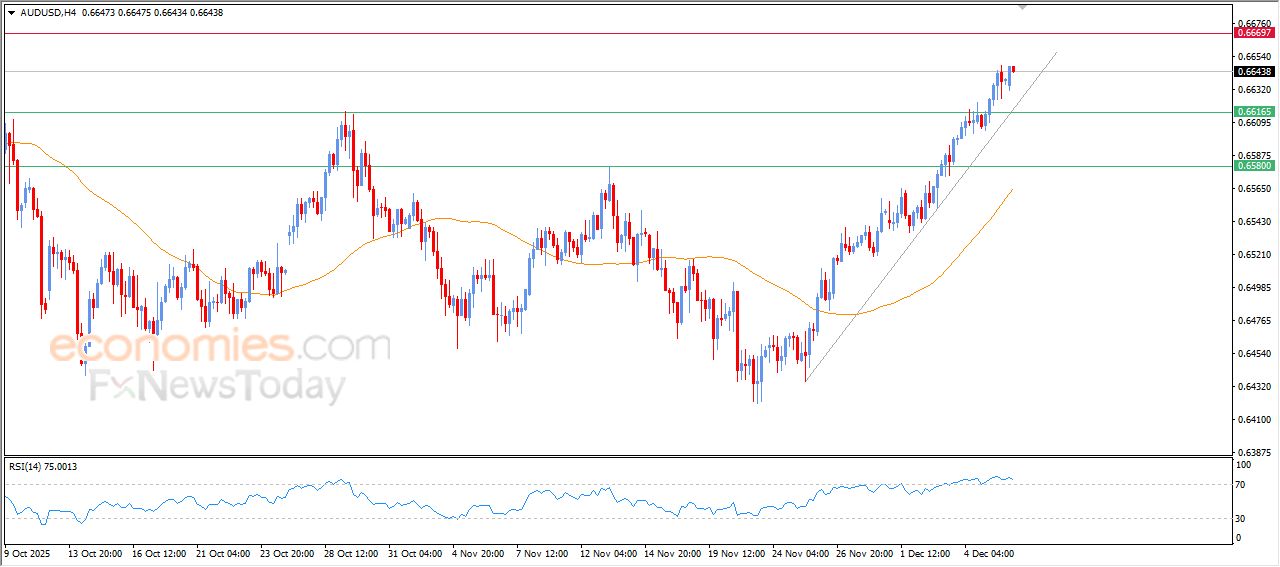Image resolution: width=1280 pixels, height=567 pixels.
Task: Select the green 0.66165 price label
Action: tap(1254, 111)
